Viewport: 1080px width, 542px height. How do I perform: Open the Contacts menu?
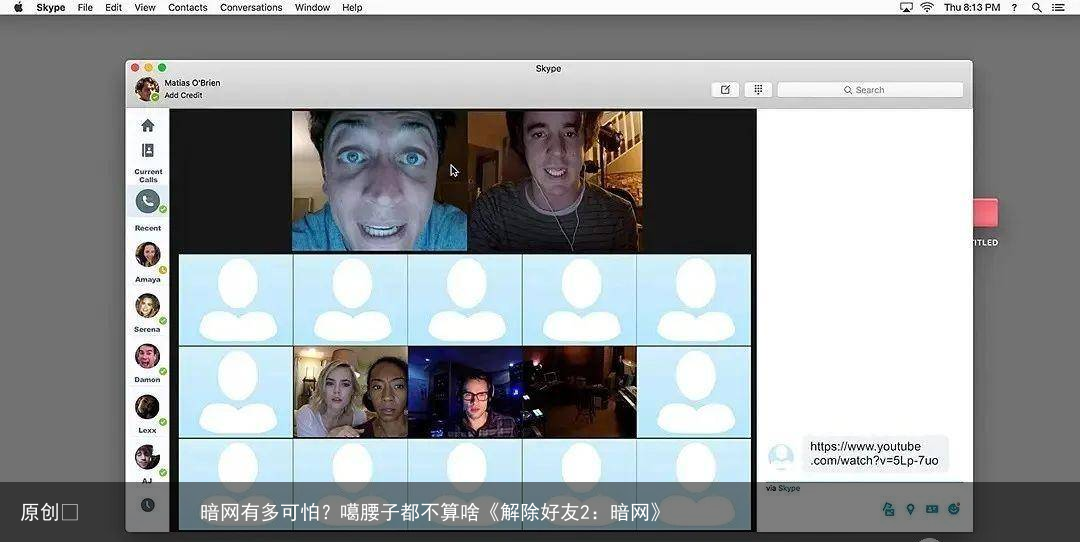coord(187,8)
